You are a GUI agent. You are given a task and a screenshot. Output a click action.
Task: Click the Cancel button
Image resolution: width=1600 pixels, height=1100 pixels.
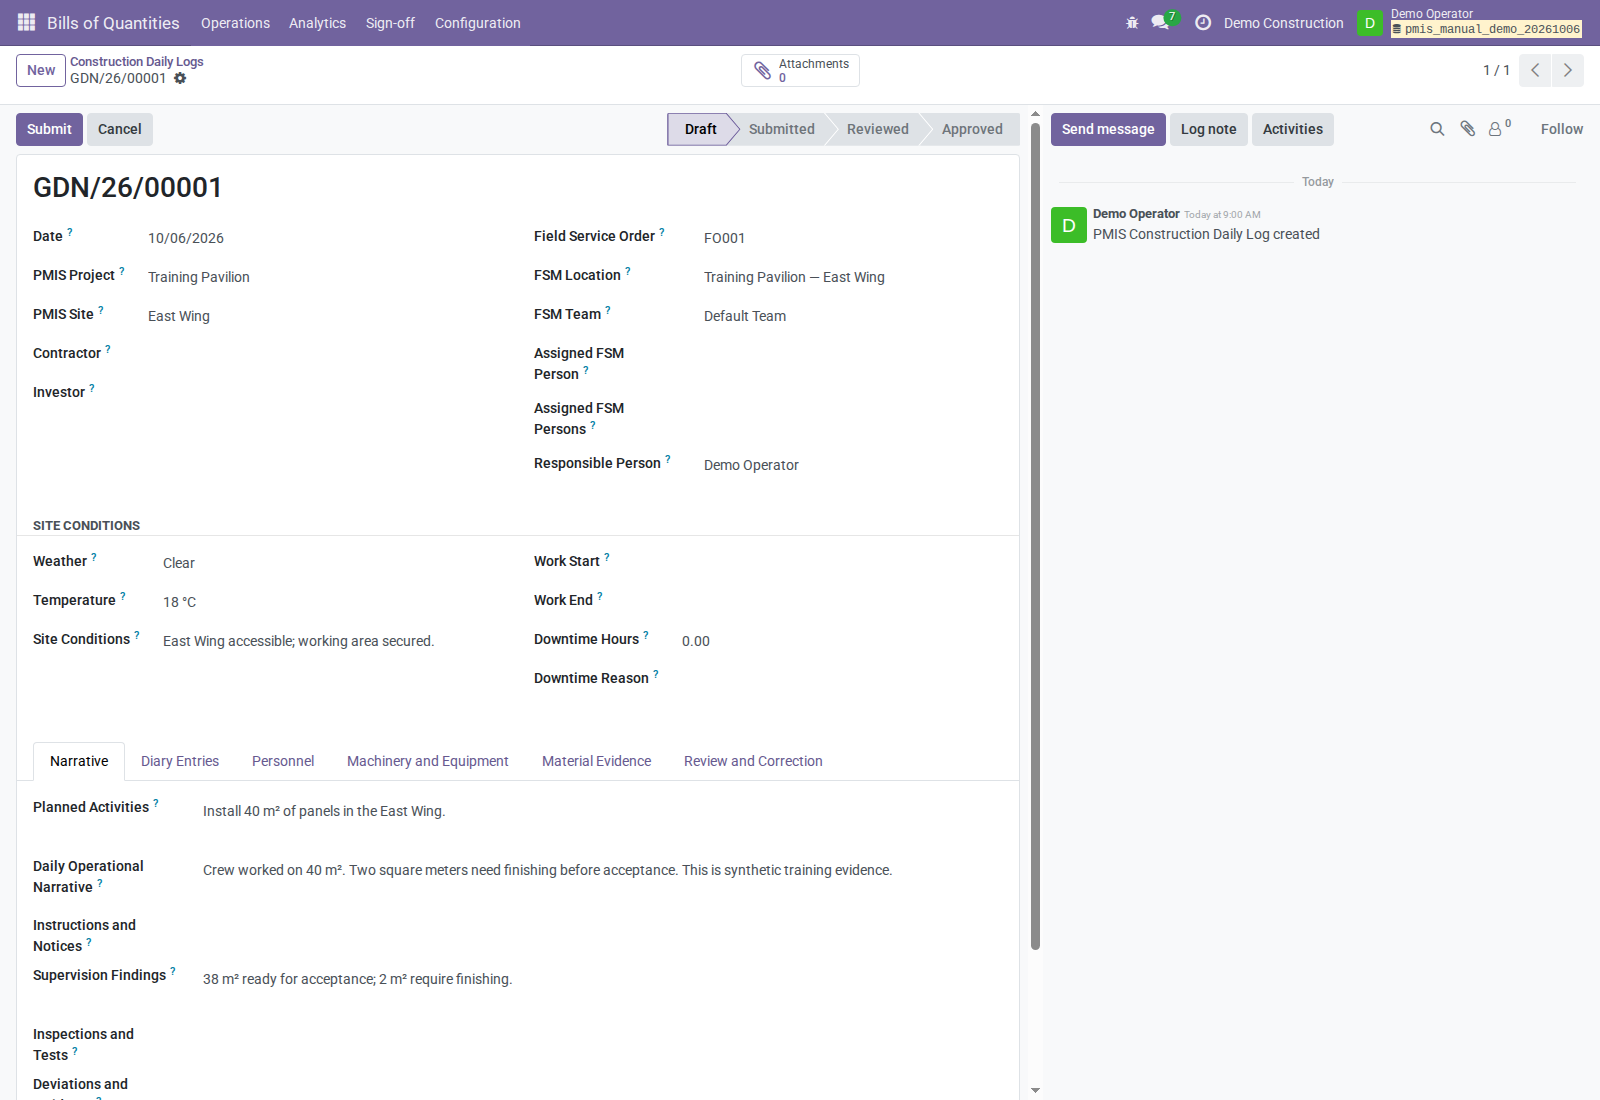pos(120,129)
